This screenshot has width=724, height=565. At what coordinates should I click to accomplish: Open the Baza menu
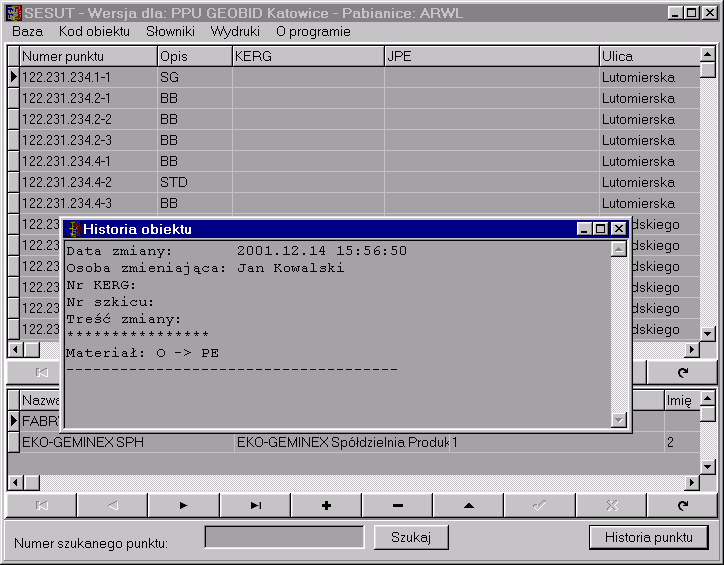(x=27, y=31)
